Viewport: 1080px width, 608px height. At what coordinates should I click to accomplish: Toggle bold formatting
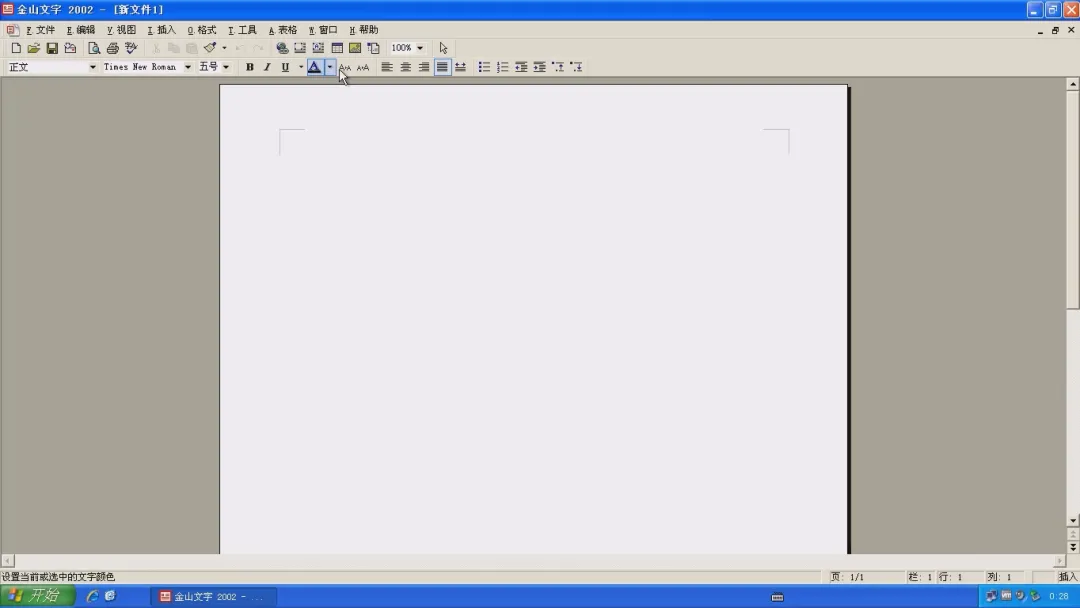click(x=249, y=67)
